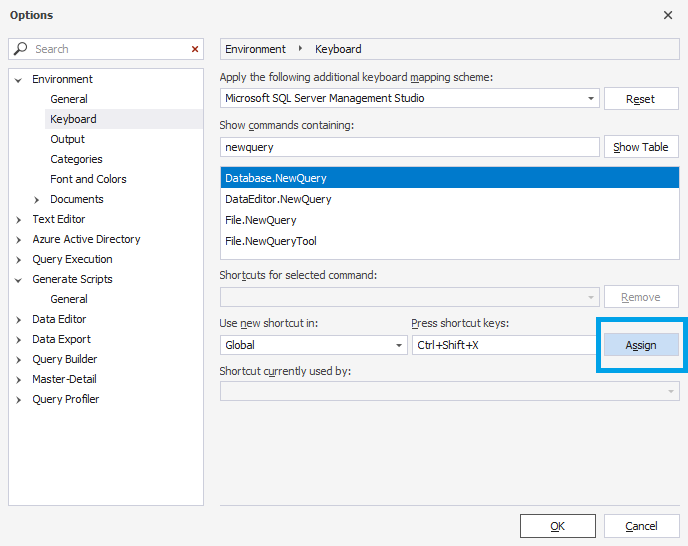
Task: Collapse the Generate Scripts node
Action: tap(18, 280)
